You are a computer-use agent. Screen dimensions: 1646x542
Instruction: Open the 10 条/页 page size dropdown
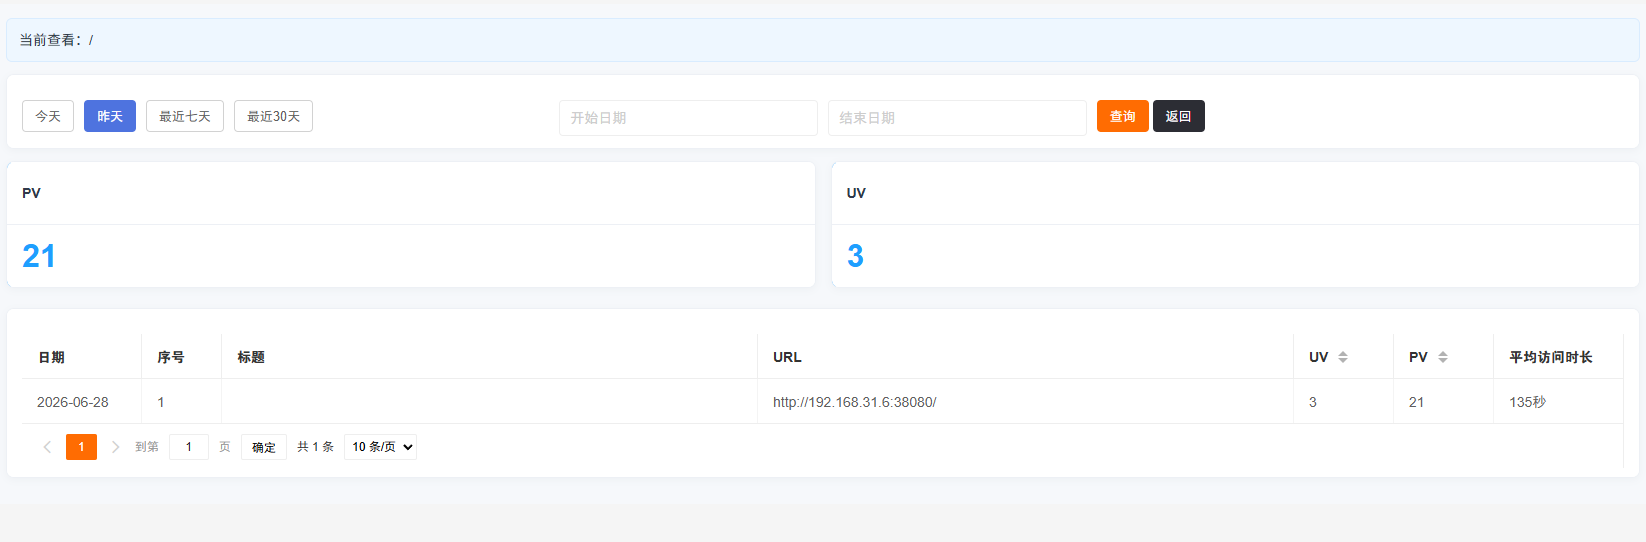click(x=380, y=447)
